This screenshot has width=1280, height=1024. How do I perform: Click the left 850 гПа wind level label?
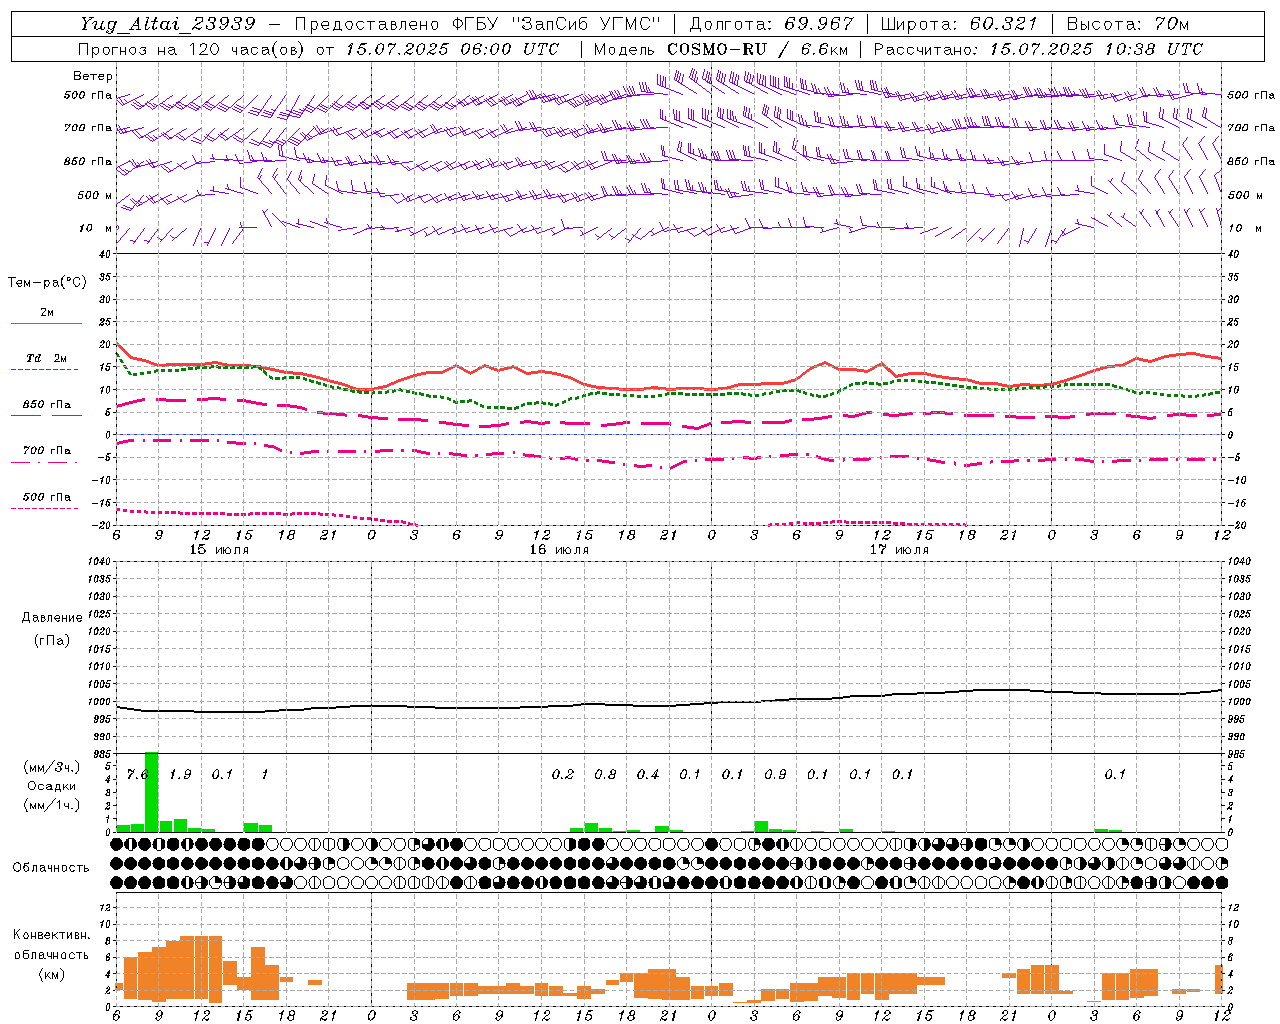click(x=88, y=161)
